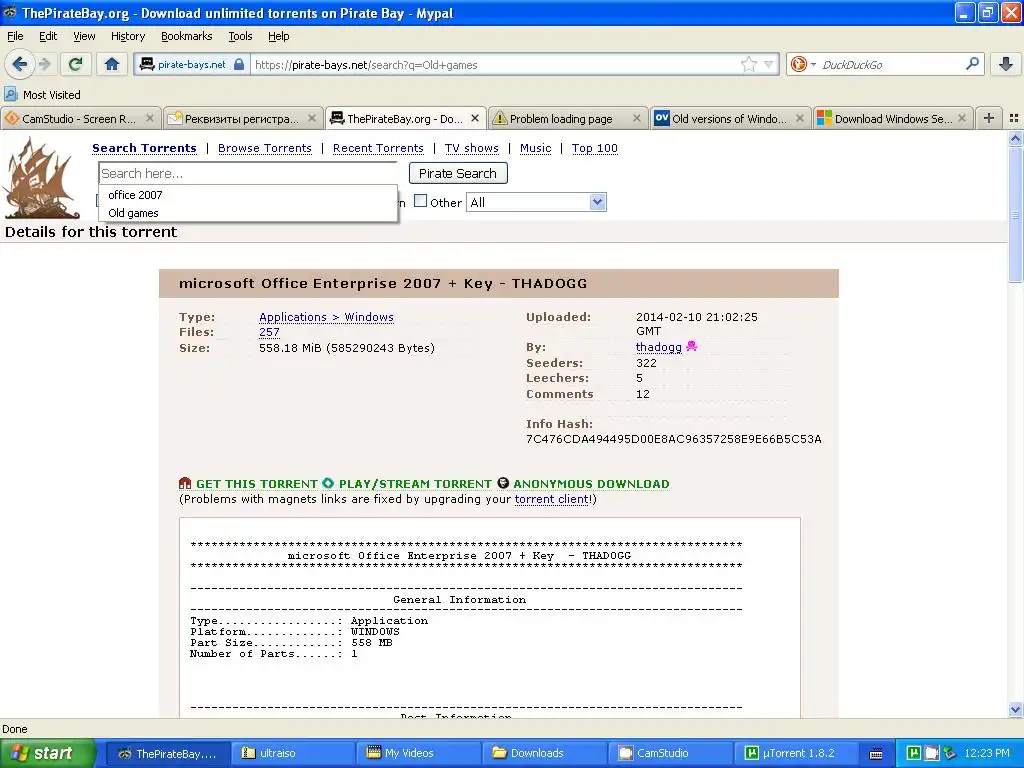This screenshot has height=768, width=1024.
Task: Reload the page with the refresh icon
Action: (x=75, y=64)
